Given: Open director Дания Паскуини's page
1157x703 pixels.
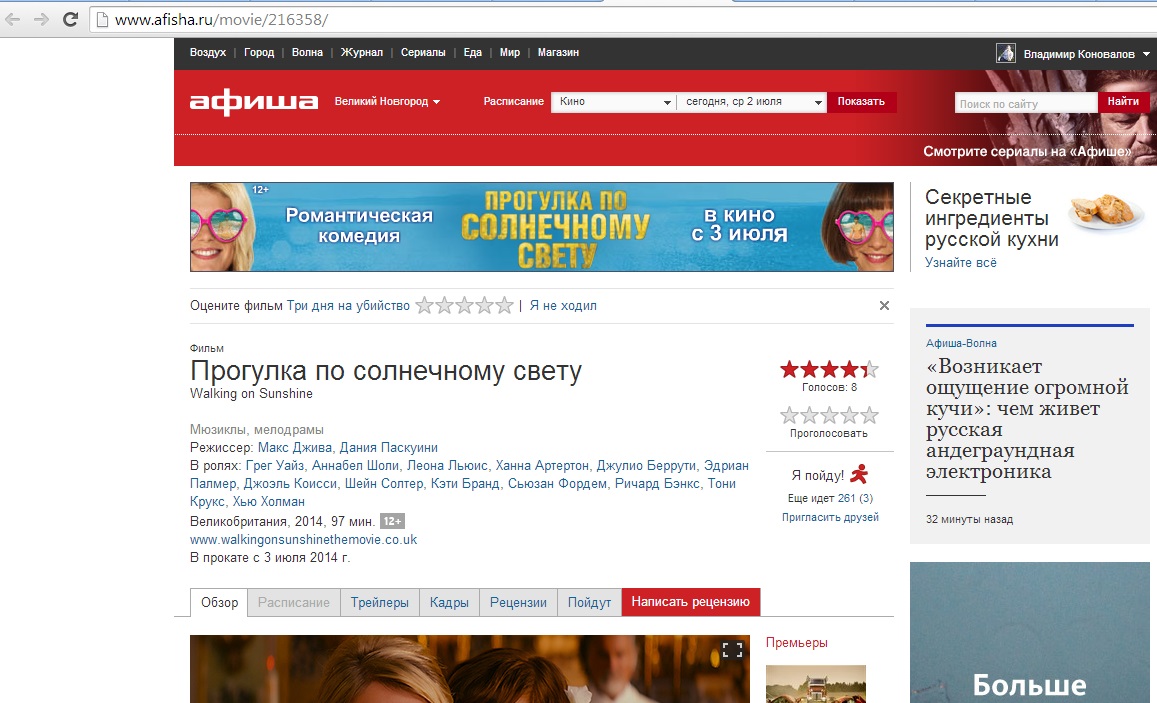Looking at the screenshot, I should [389, 448].
